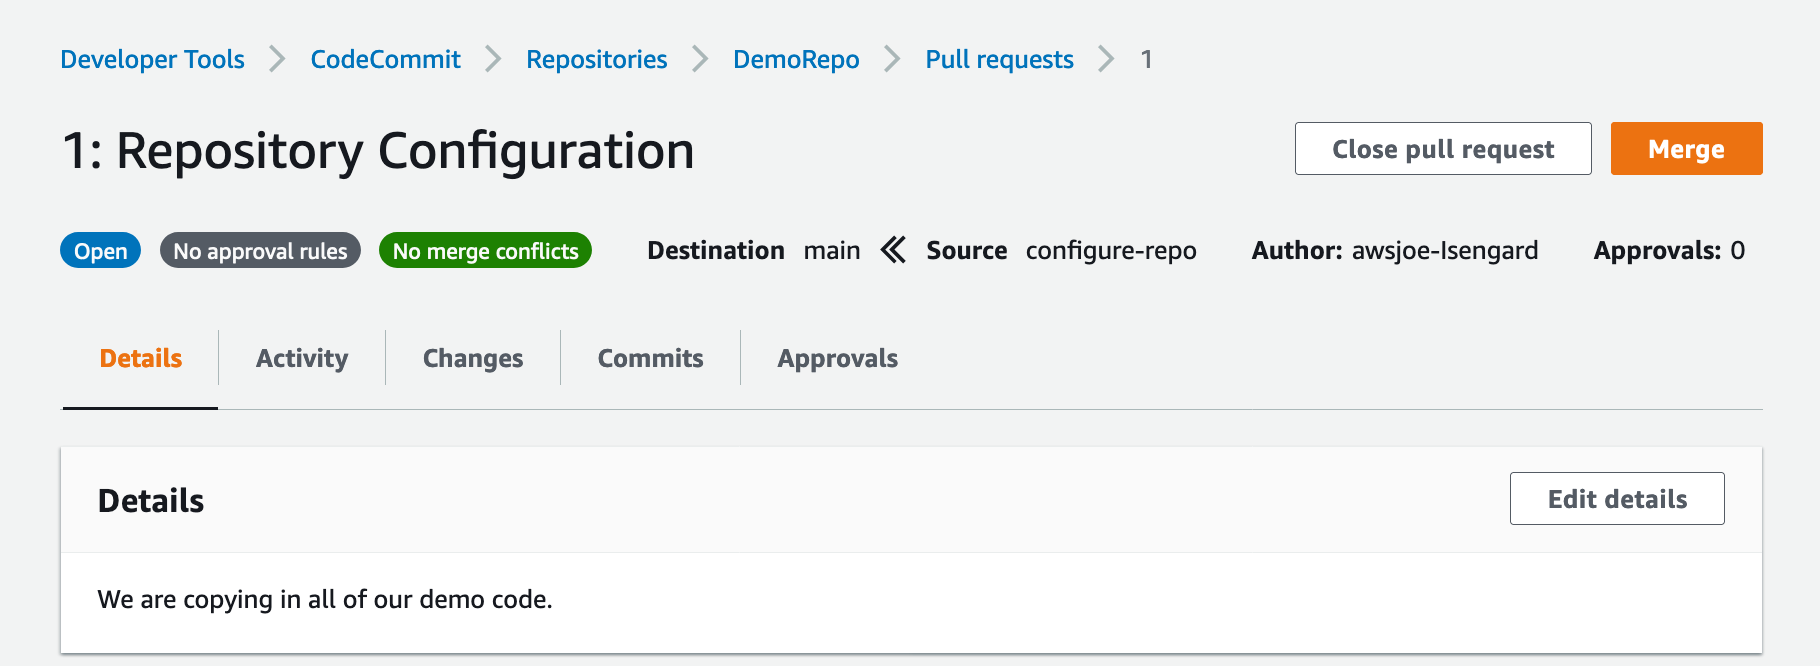Click the Merge button
Viewport: 1820px width, 666px height.
click(1686, 148)
